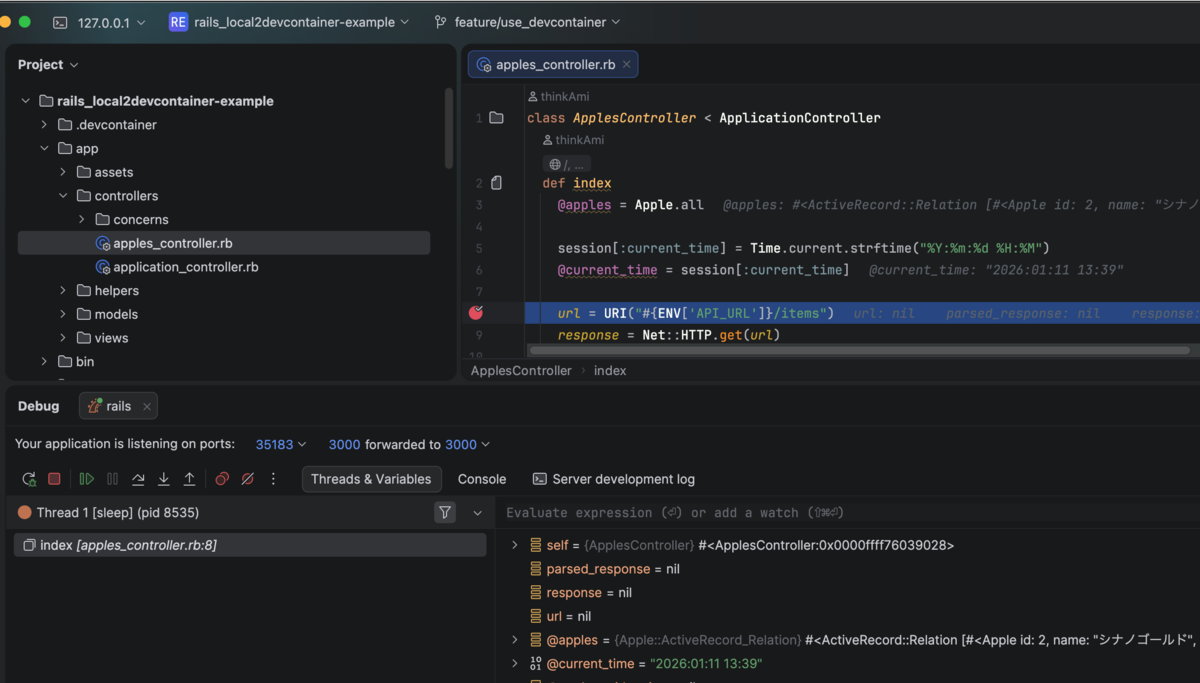Viewport: 1200px width, 683px height.
Task: Open the debugger more-options menu
Action: (273, 479)
